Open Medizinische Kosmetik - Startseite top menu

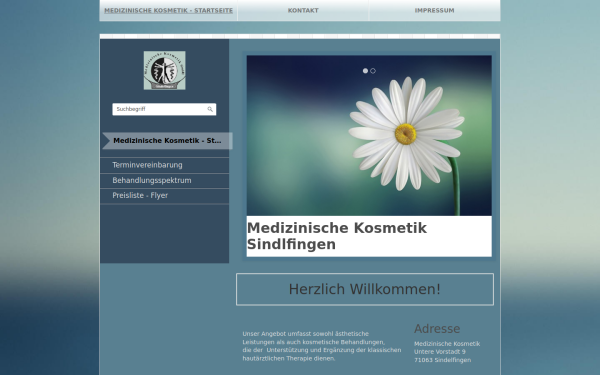pyautogui.click(x=168, y=10)
